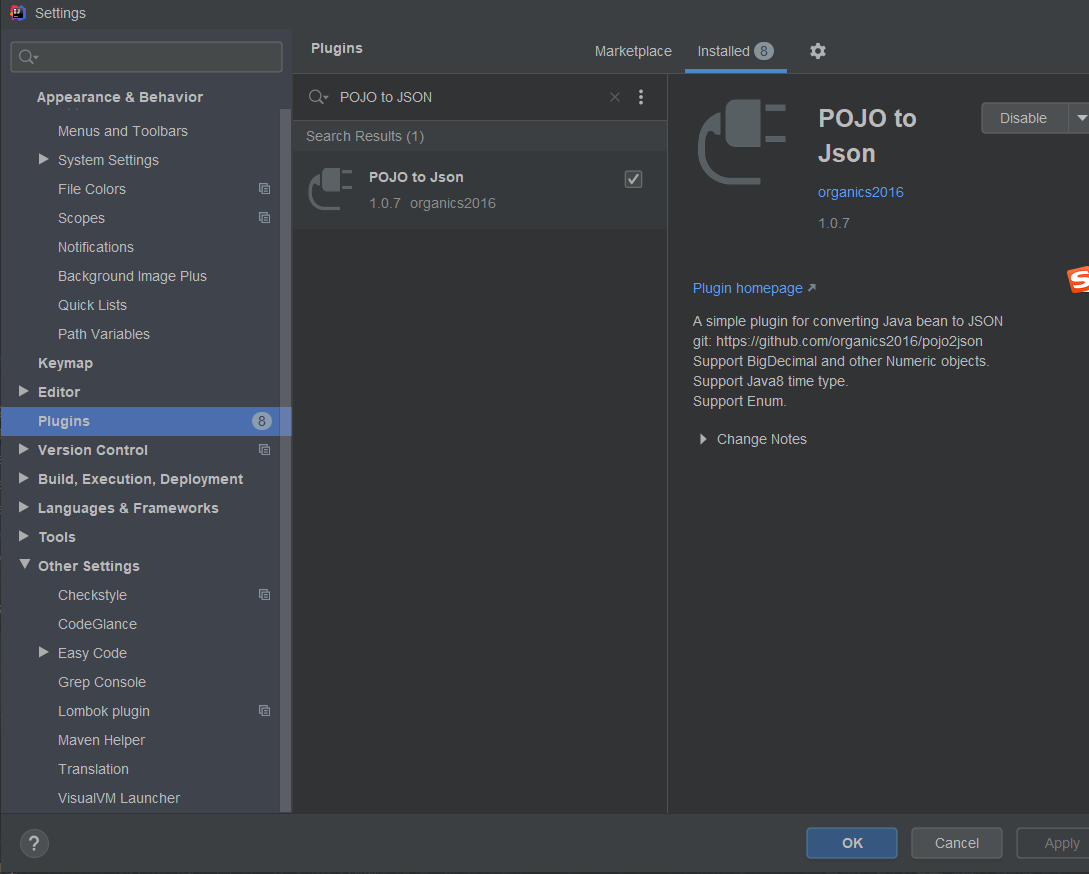Expand the Editor section

(24, 392)
